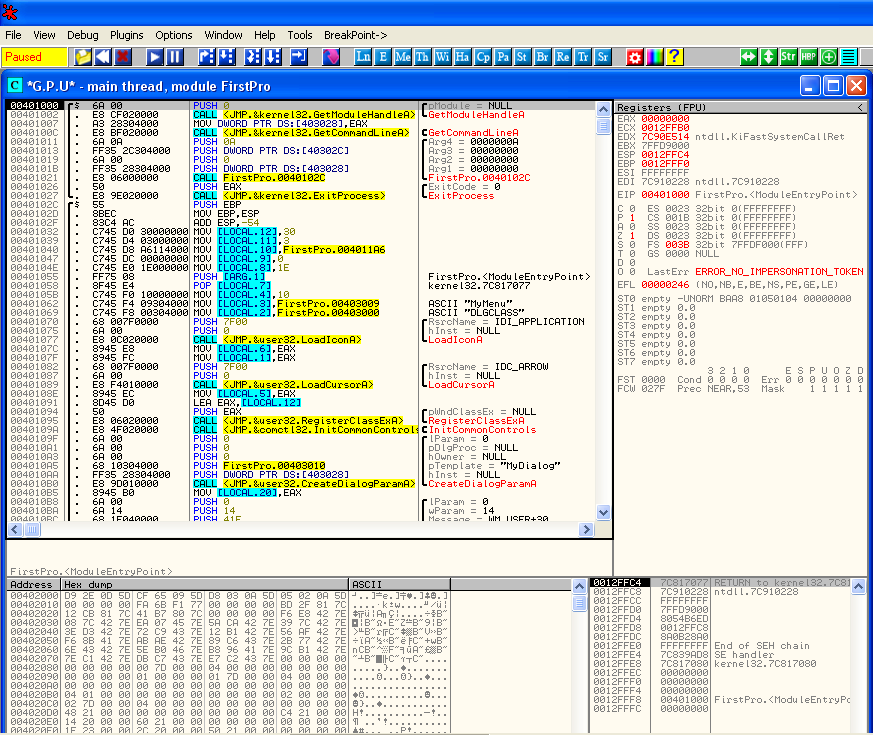Viewport: 873px width, 735px height.
Task: Open the Tools menu
Action: 300,35
